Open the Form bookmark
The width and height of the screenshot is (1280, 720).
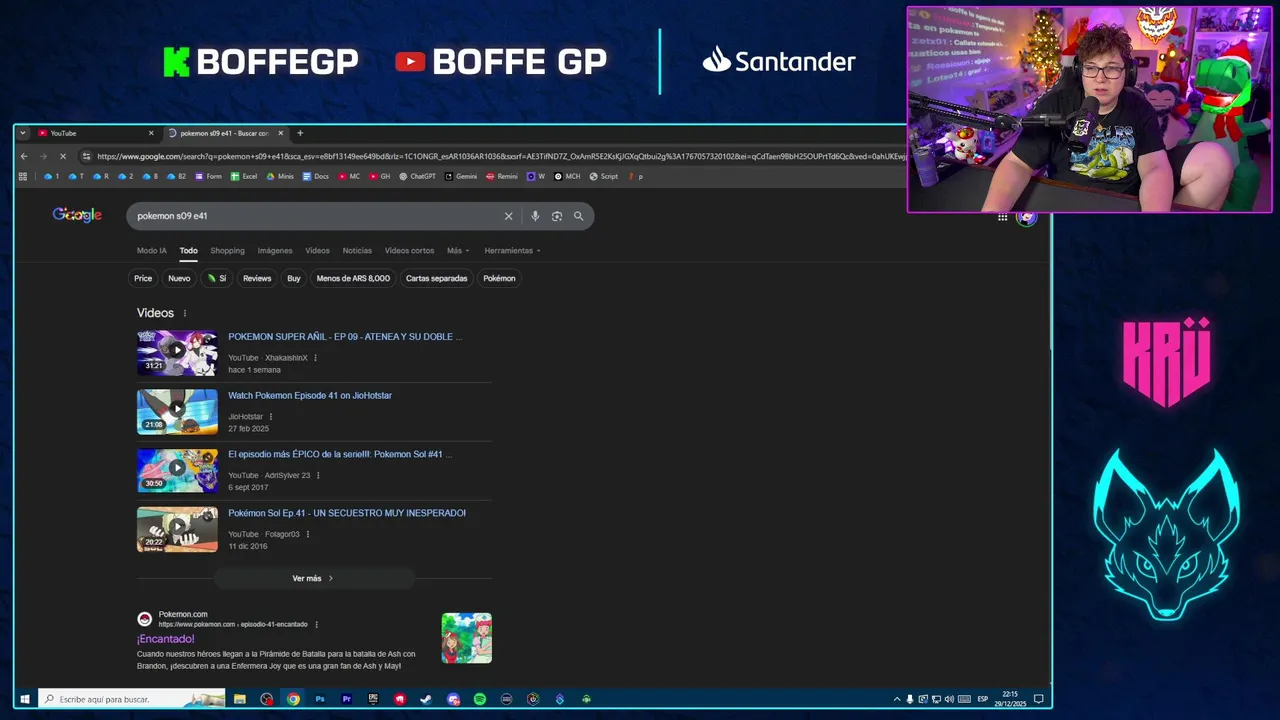pyautogui.click(x=208, y=176)
